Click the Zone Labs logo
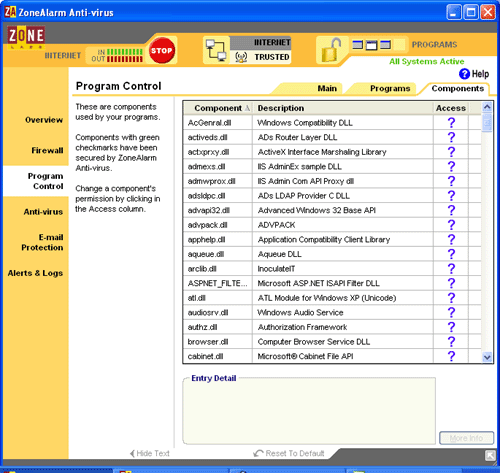500x473 pixels. coord(26,37)
